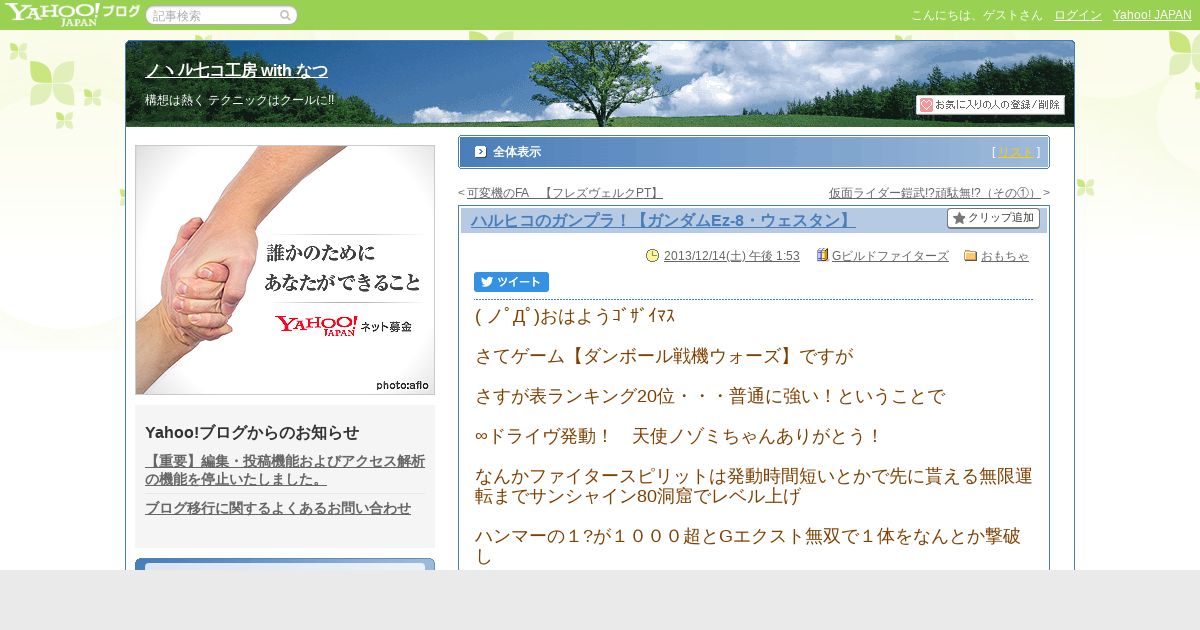
Task: Click the search magnifier icon
Action: tap(285, 15)
